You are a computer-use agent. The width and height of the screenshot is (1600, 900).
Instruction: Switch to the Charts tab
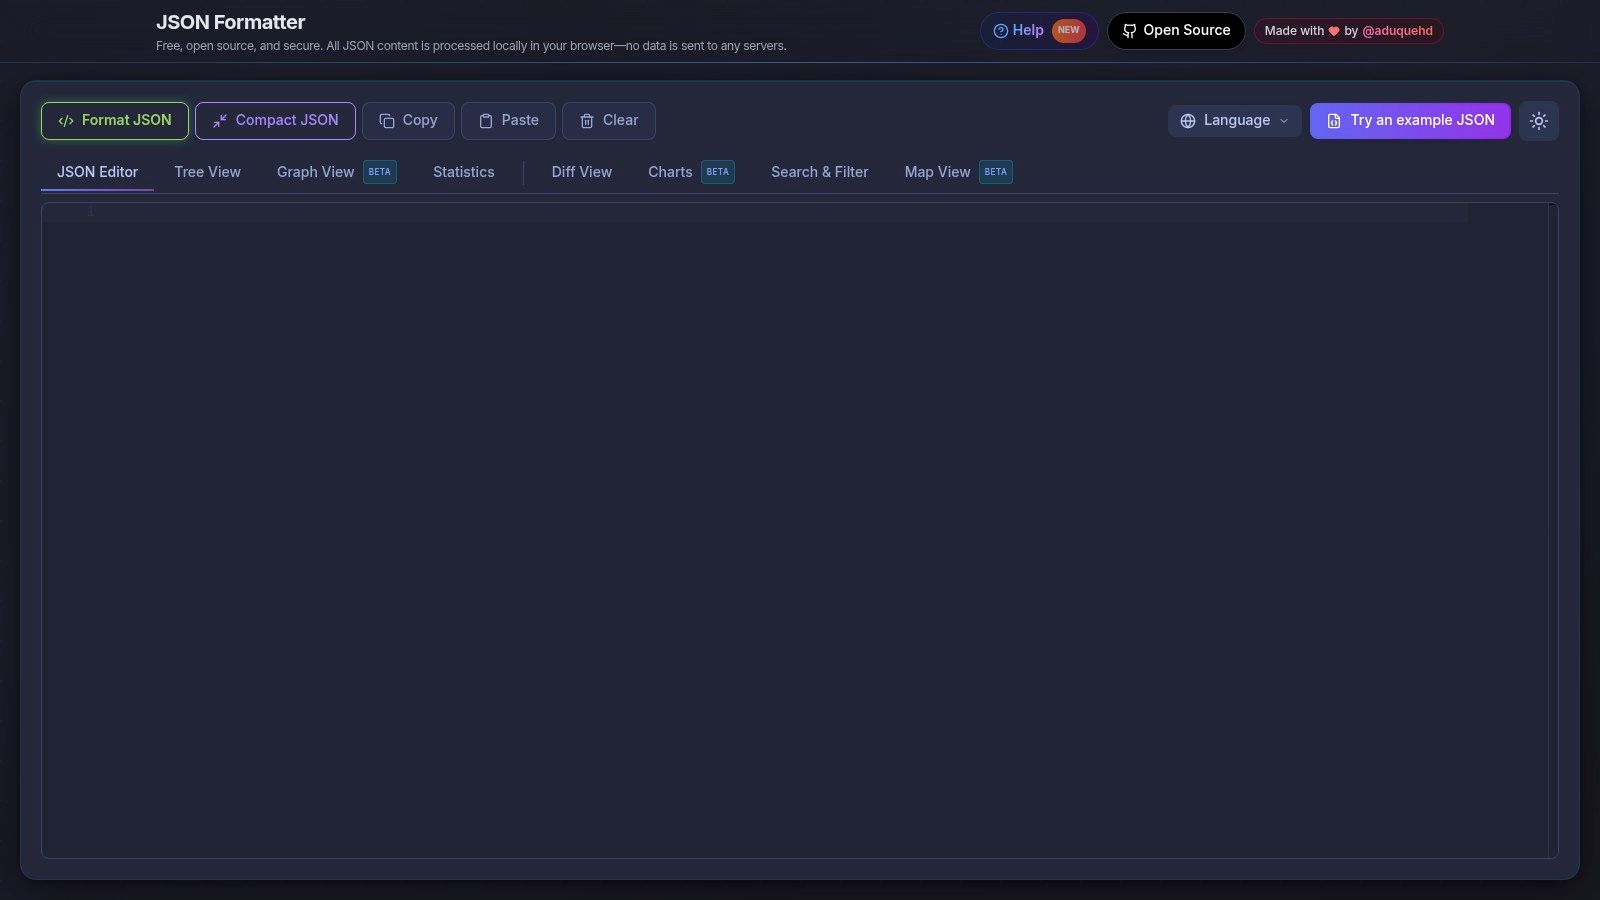point(670,172)
